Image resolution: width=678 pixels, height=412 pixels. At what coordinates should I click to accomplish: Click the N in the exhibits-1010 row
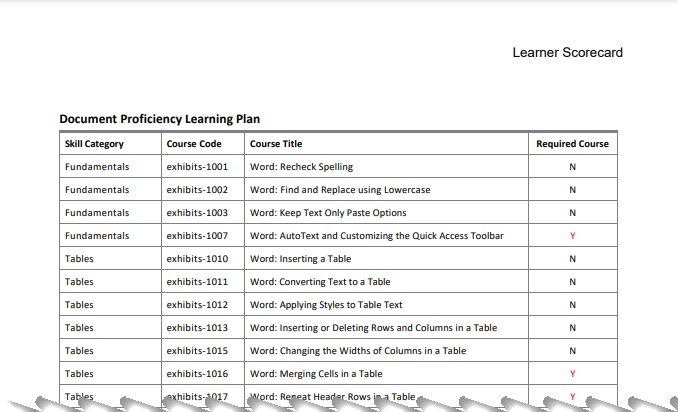[x=572, y=259]
